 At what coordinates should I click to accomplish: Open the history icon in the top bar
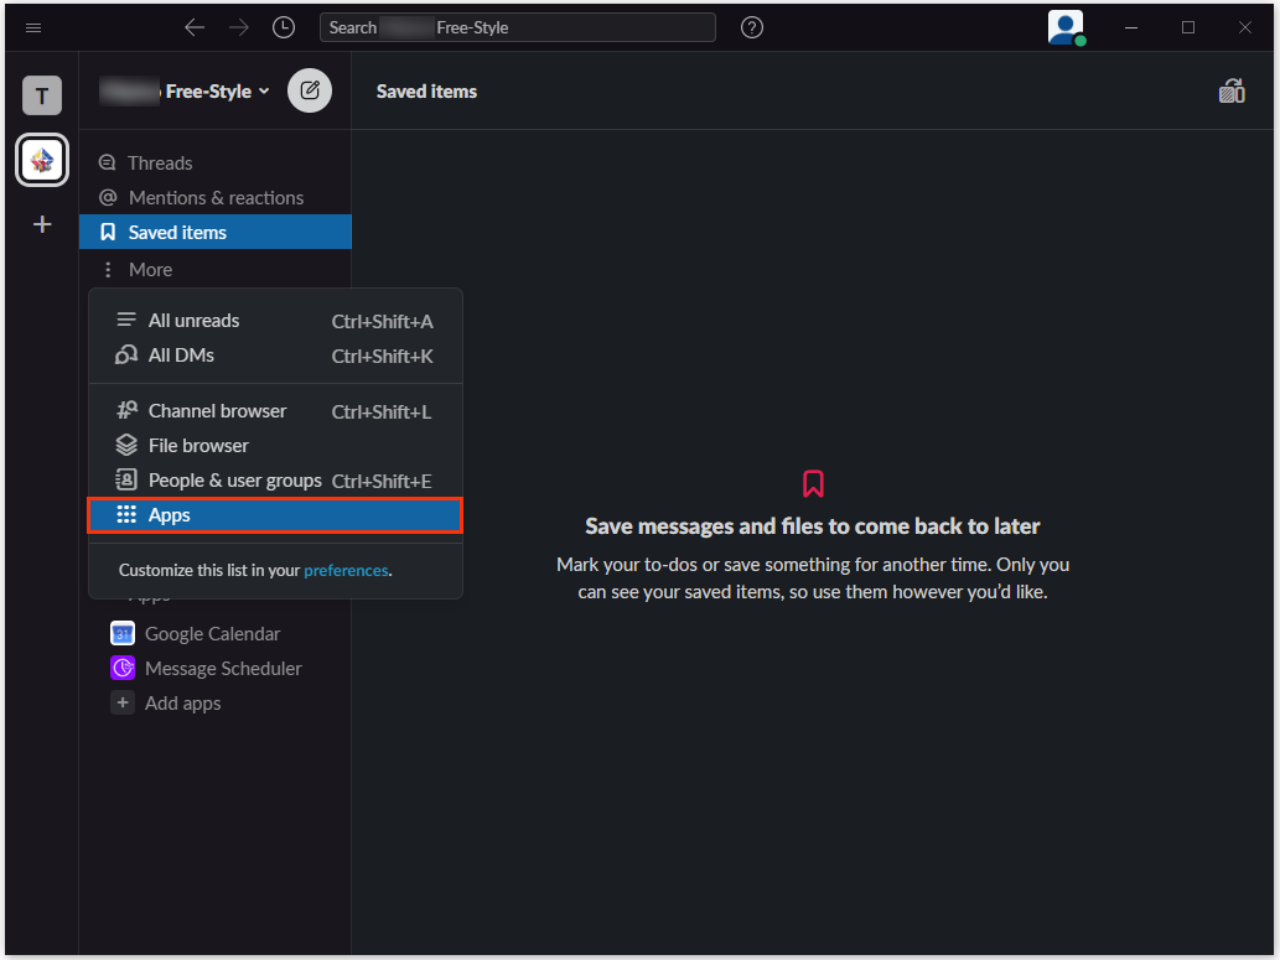[x=283, y=27]
